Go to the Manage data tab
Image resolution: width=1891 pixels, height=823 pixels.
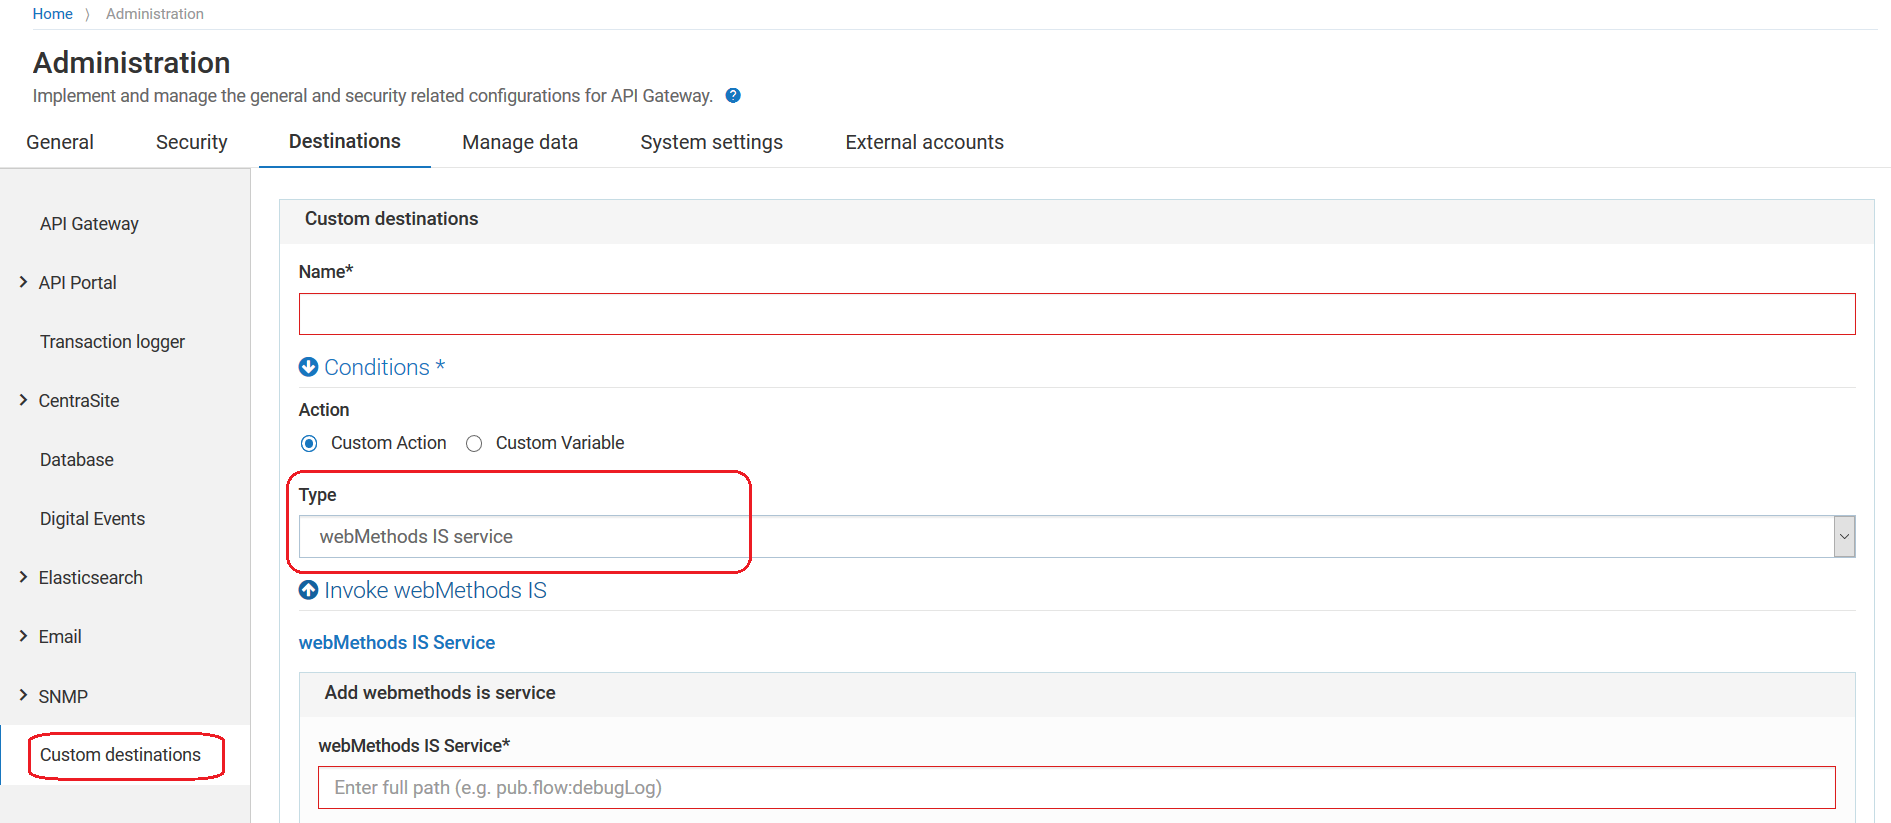(520, 142)
